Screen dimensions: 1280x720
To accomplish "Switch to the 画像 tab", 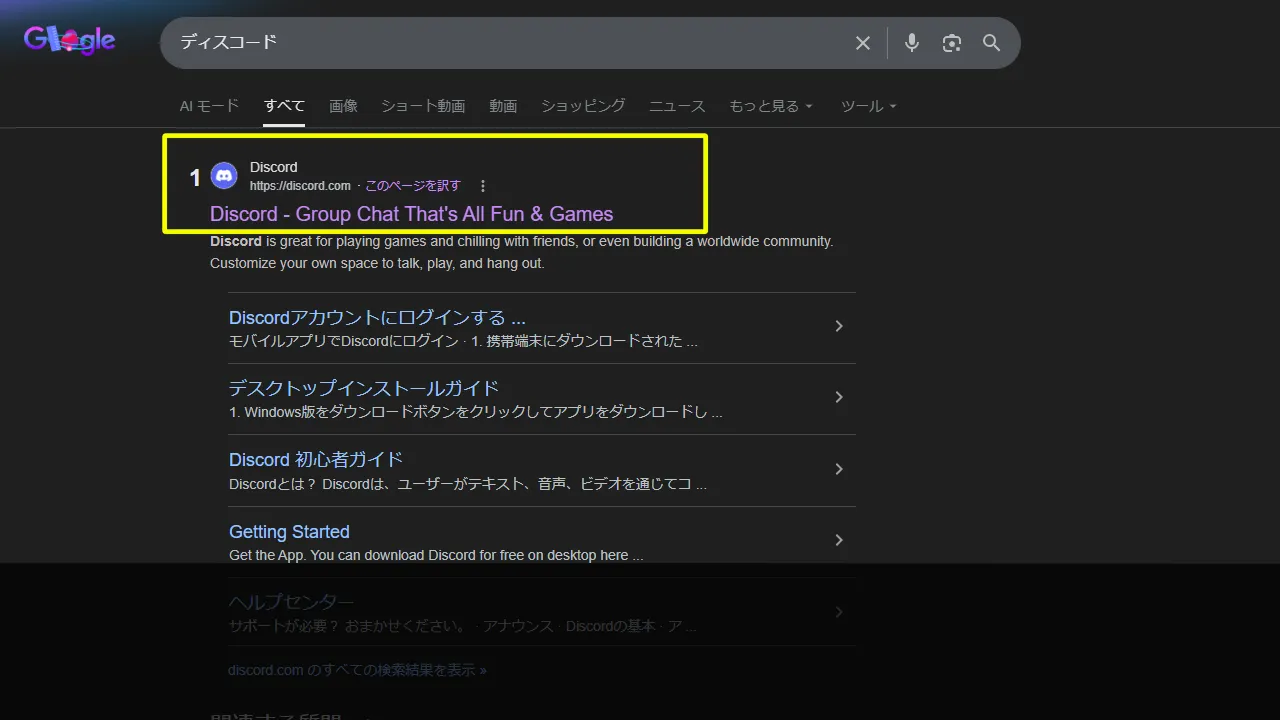I will (x=343, y=105).
